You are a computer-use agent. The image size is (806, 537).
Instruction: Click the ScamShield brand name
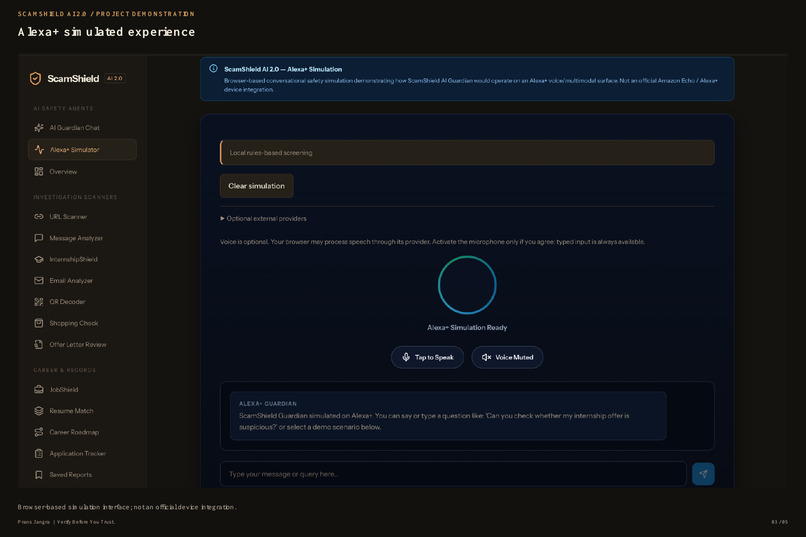[x=73, y=79]
